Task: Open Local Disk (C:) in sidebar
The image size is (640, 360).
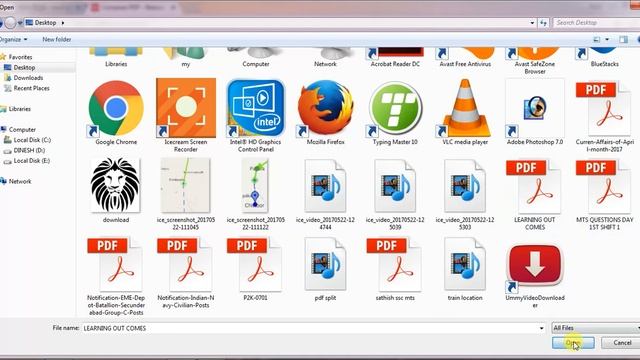Action: tap(32, 140)
